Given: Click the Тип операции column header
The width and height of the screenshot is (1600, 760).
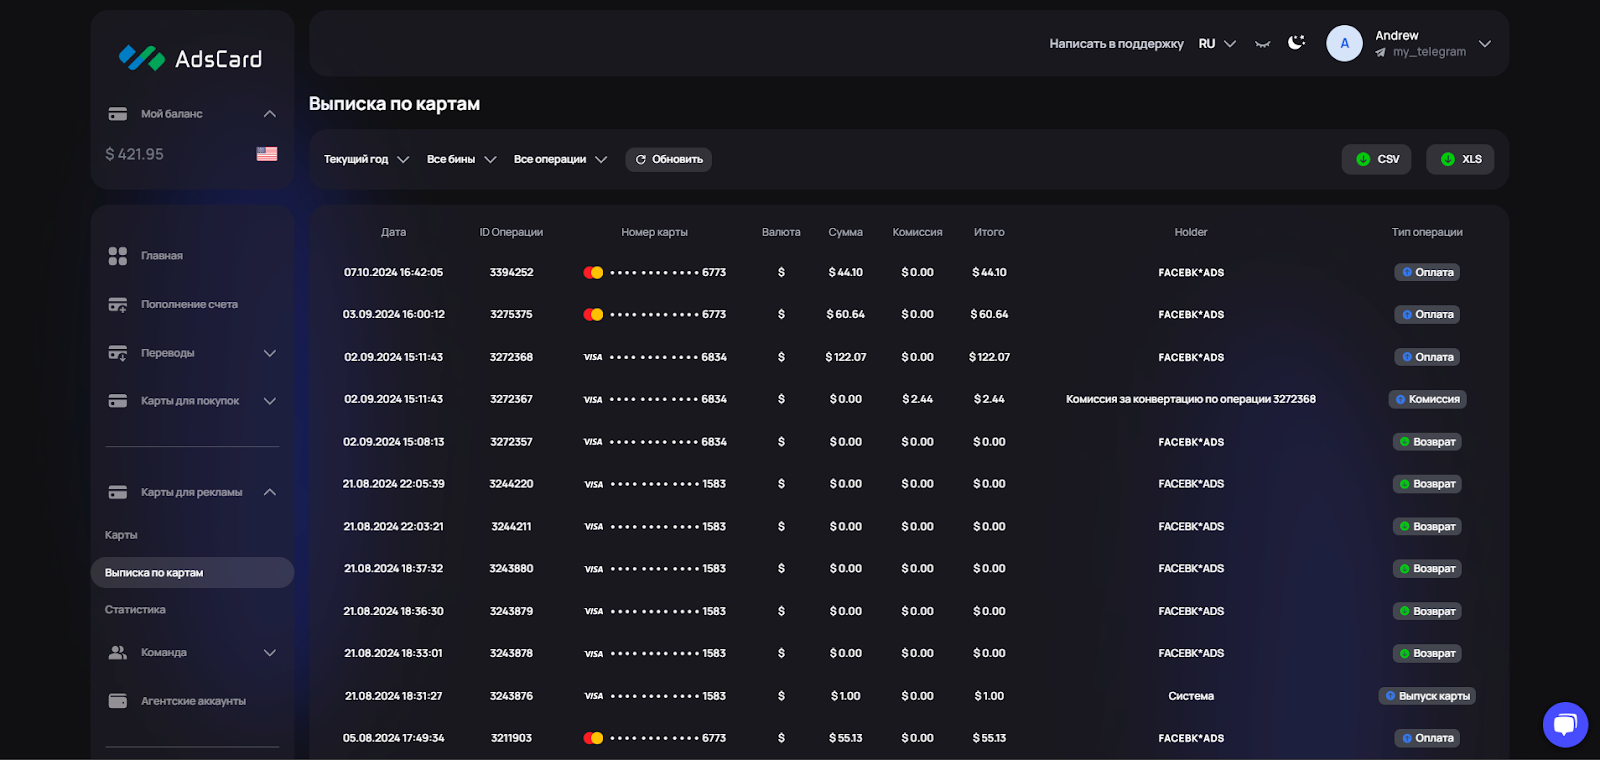Looking at the screenshot, I should pyautogui.click(x=1427, y=232).
